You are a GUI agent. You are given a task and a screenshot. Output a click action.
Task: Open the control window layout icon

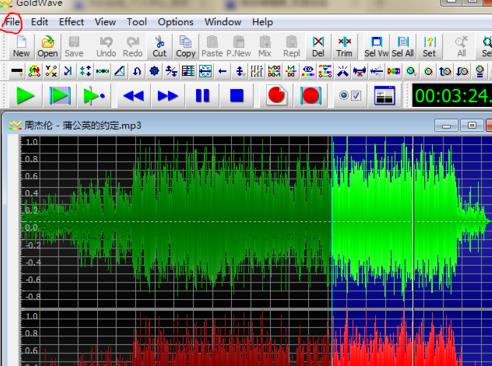(384, 96)
